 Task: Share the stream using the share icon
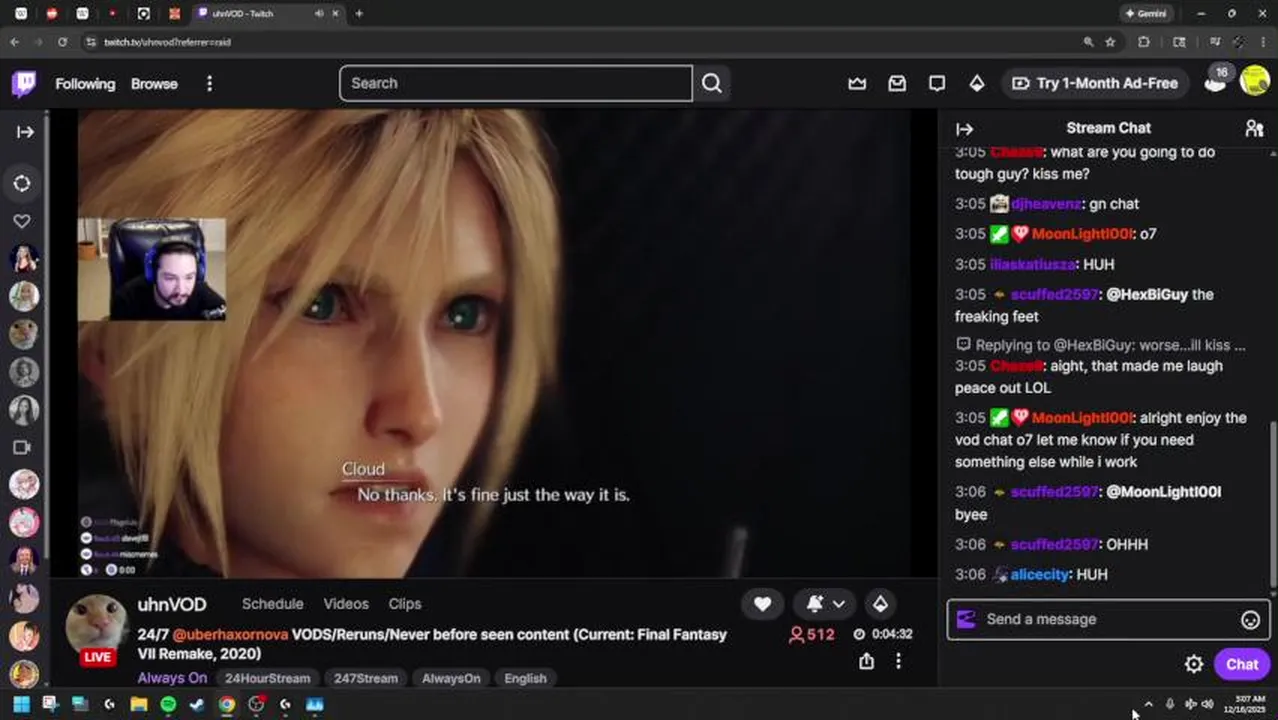click(866, 661)
